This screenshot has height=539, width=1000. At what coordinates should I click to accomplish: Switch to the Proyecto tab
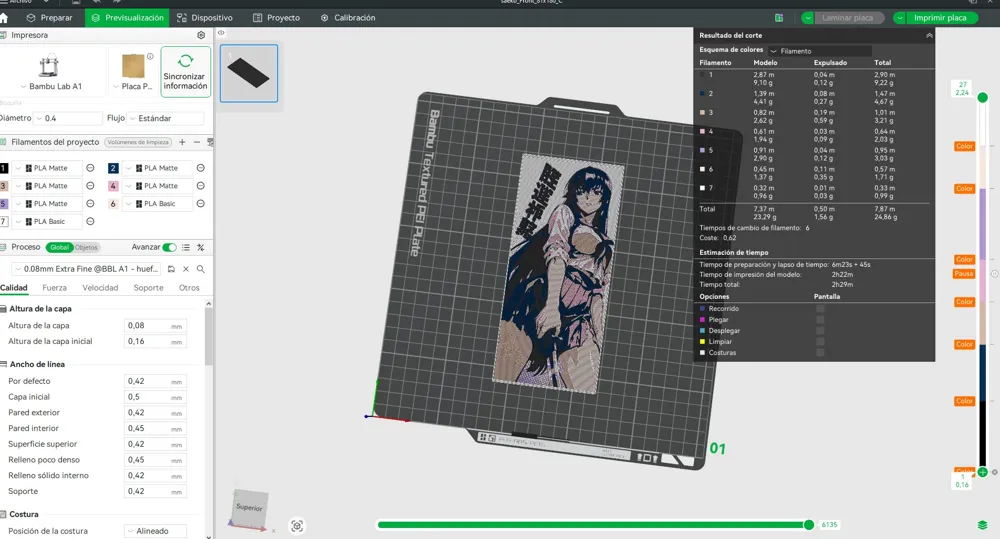click(x=276, y=18)
